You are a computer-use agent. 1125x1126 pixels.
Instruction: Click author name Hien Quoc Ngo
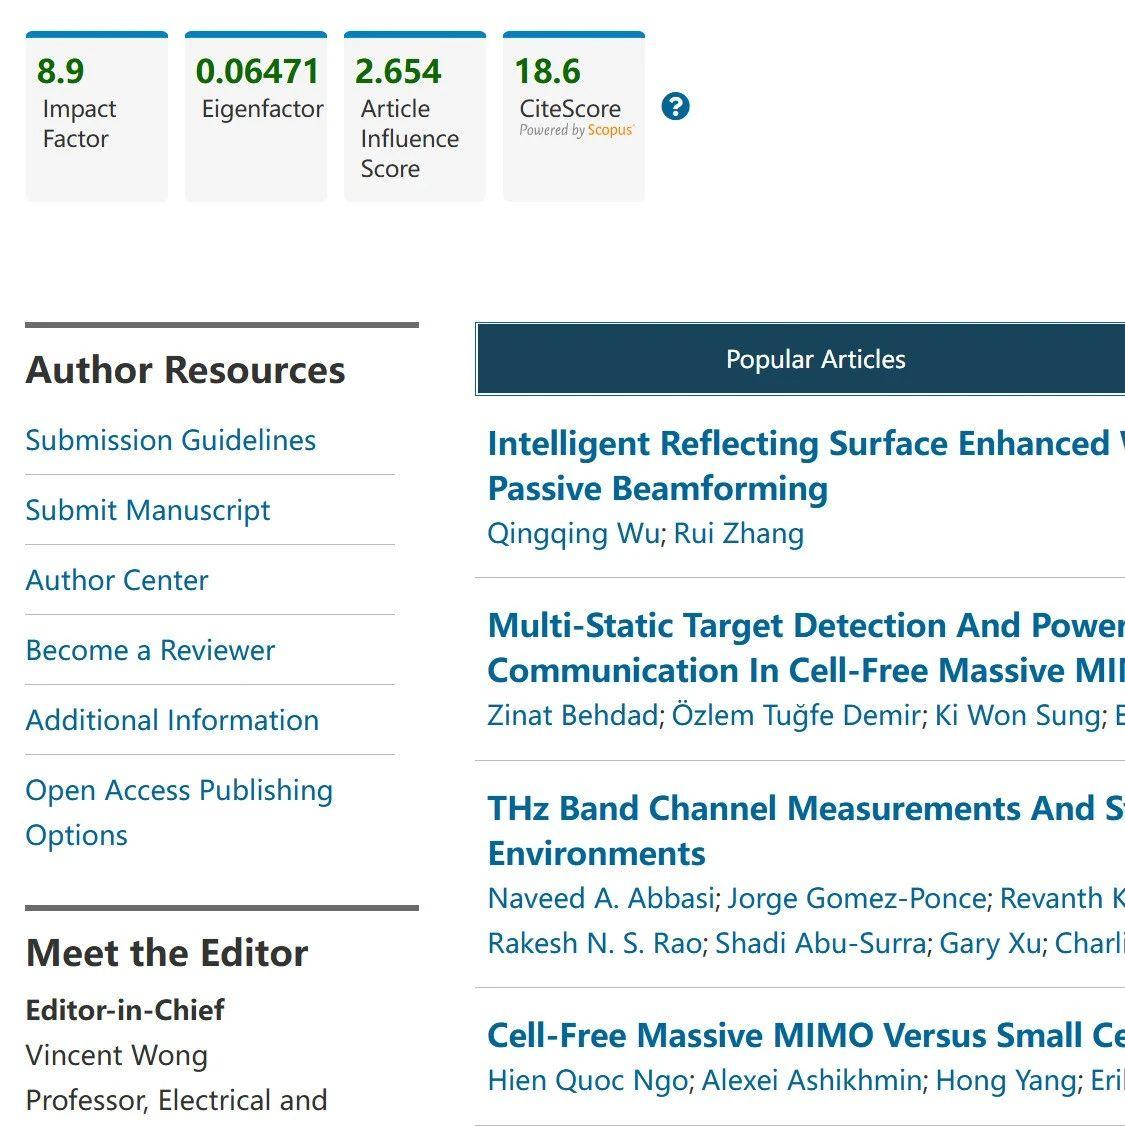(x=588, y=1080)
